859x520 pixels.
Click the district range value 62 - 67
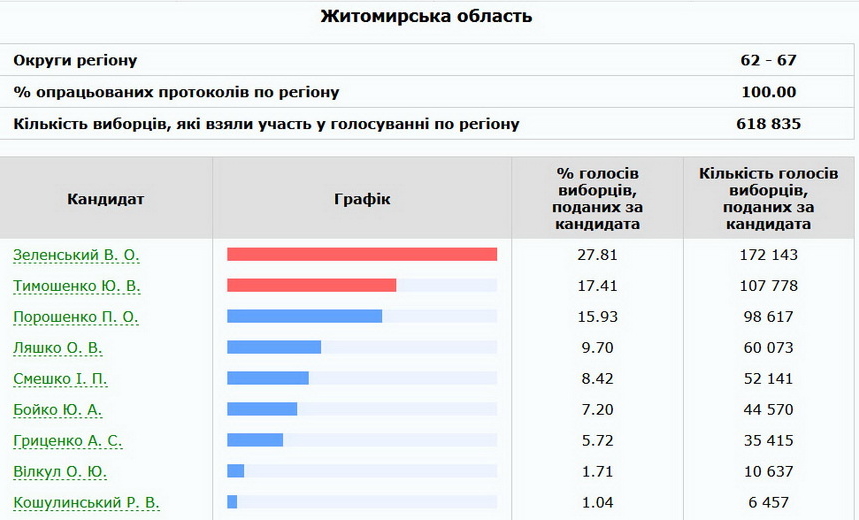768,60
